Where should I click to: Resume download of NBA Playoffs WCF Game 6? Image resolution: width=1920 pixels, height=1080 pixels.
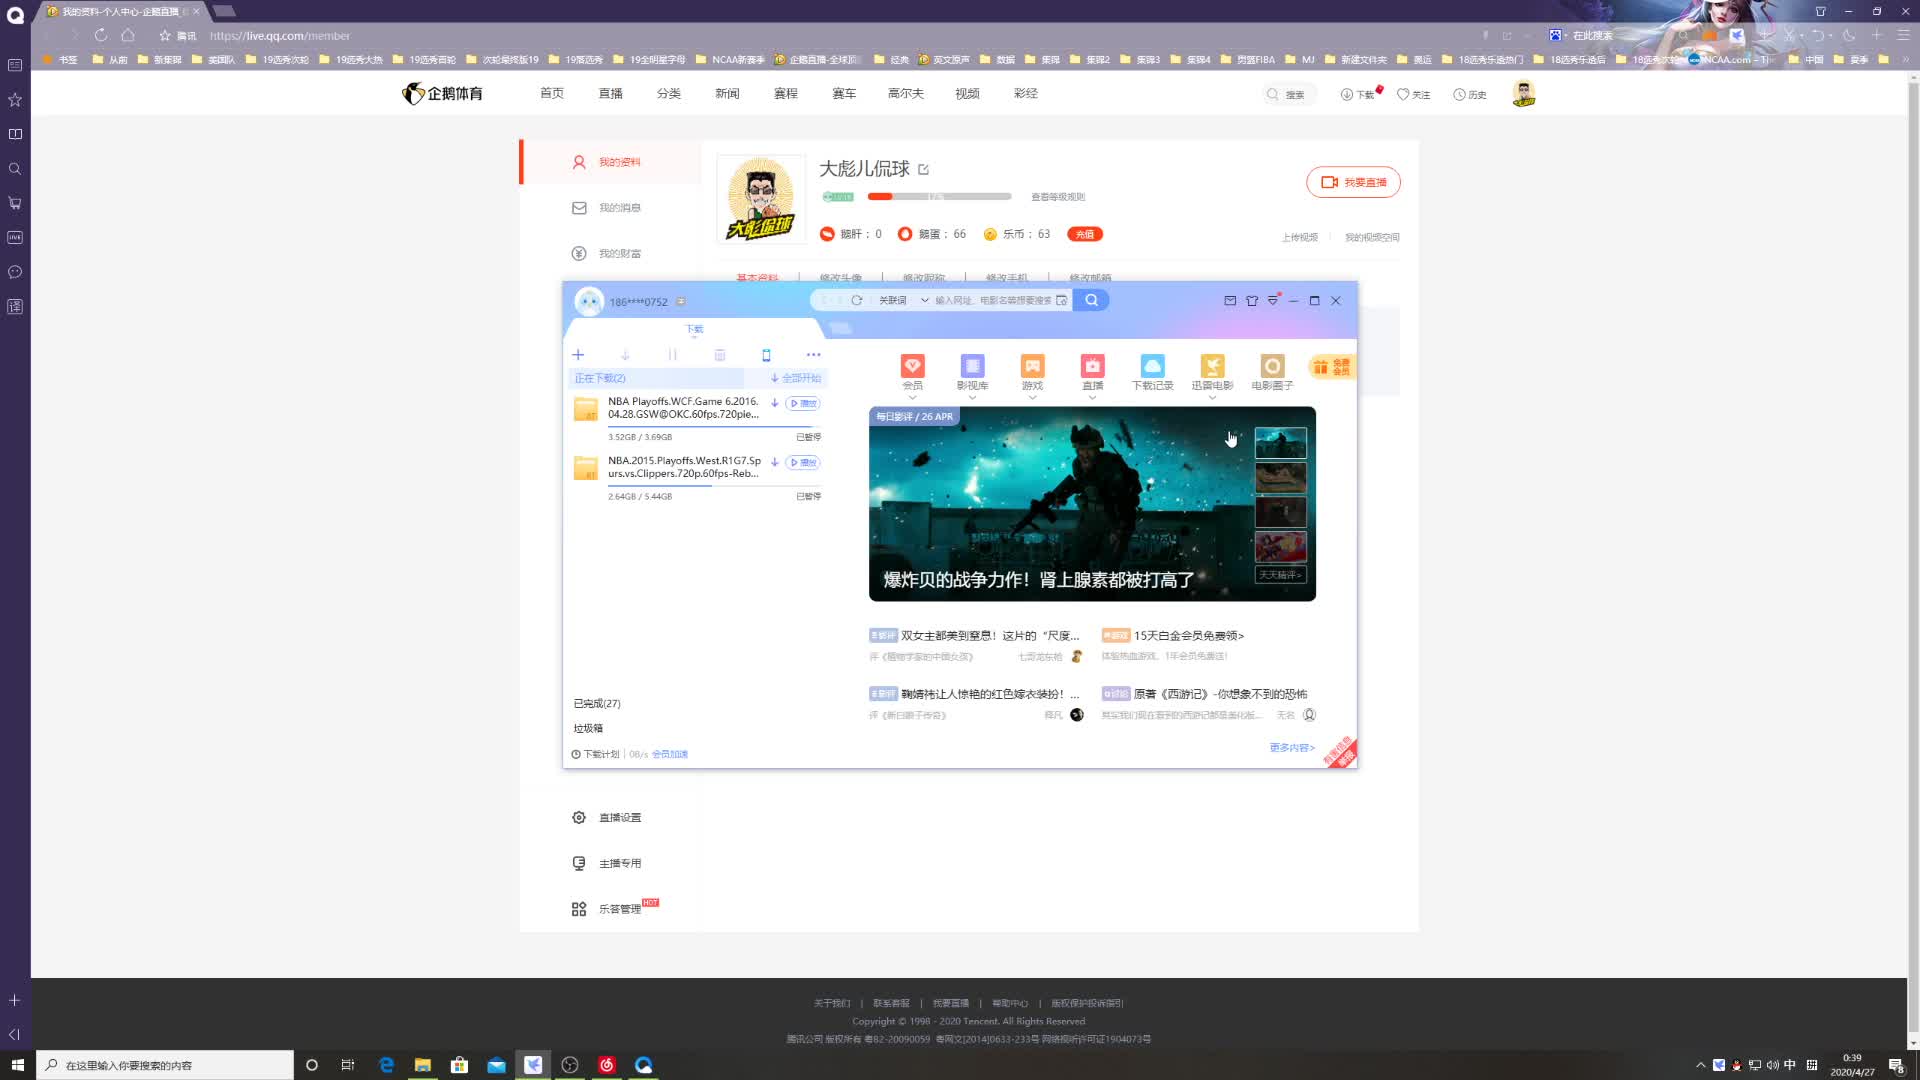774,403
